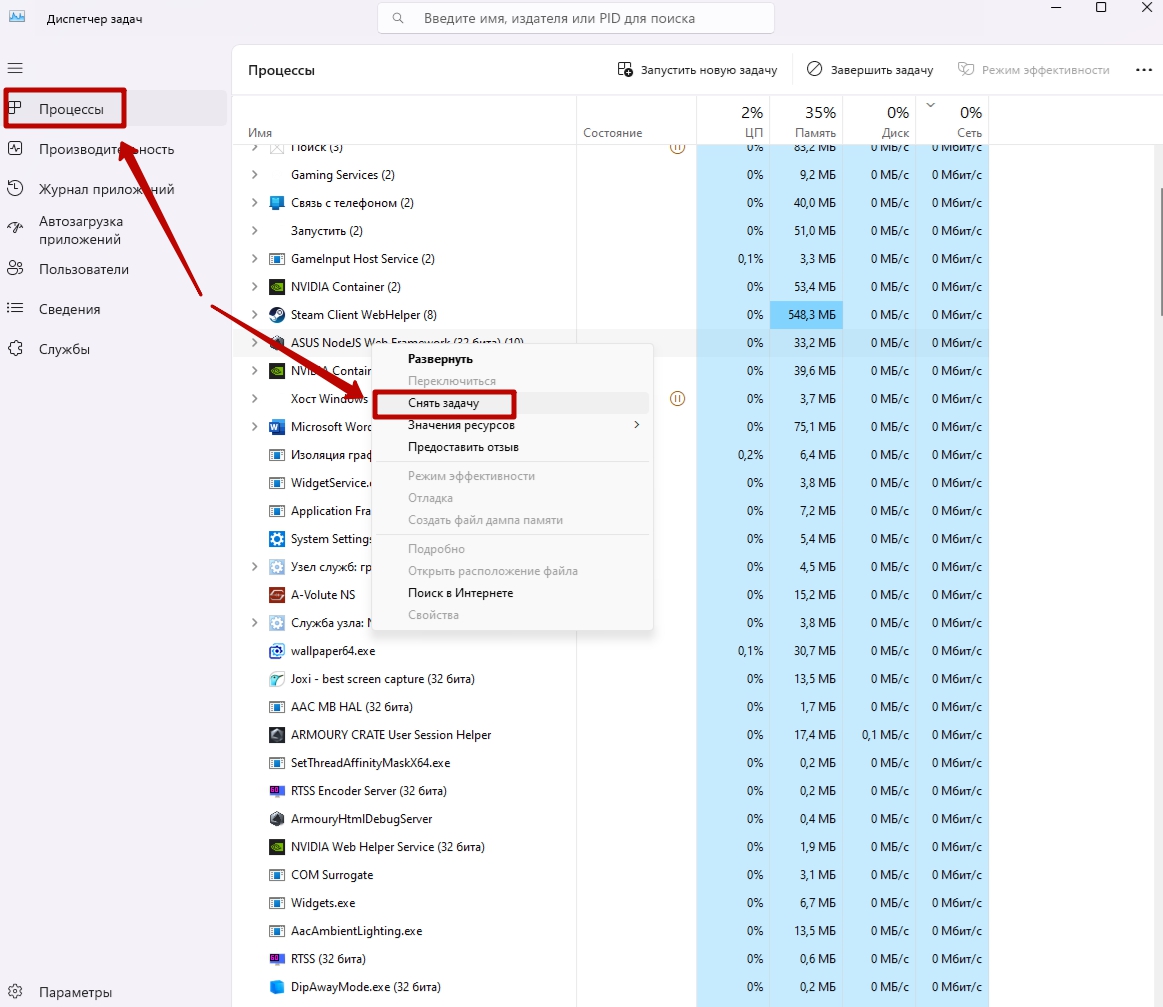Select the COM Surrogate row
1163x1007 pixels.
[611, 875]
